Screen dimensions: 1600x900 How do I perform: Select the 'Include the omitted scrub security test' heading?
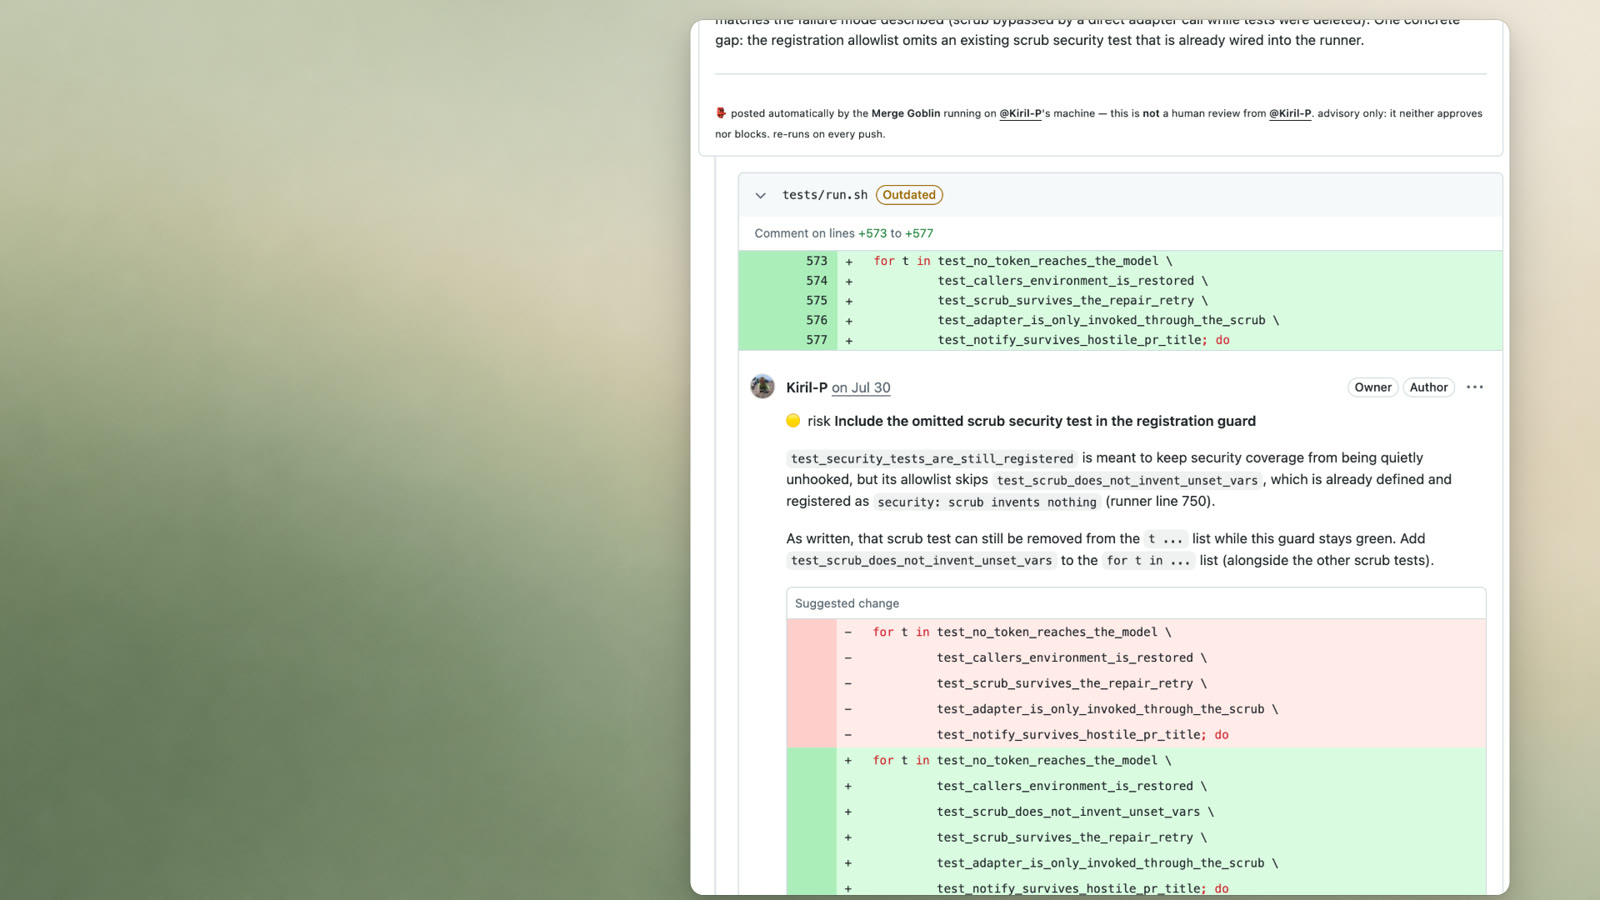pyautogui.click(x=1045, y=421)
